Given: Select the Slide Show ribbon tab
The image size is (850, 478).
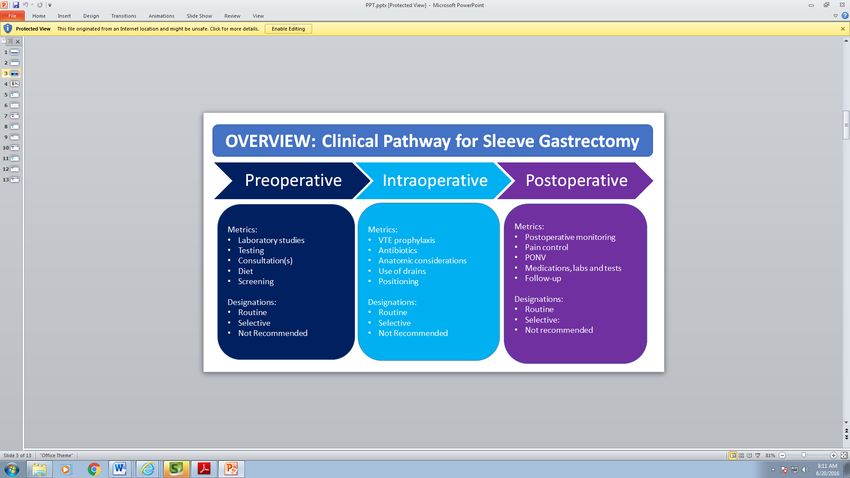Looking at the screenshot, I should coord(199,16).
